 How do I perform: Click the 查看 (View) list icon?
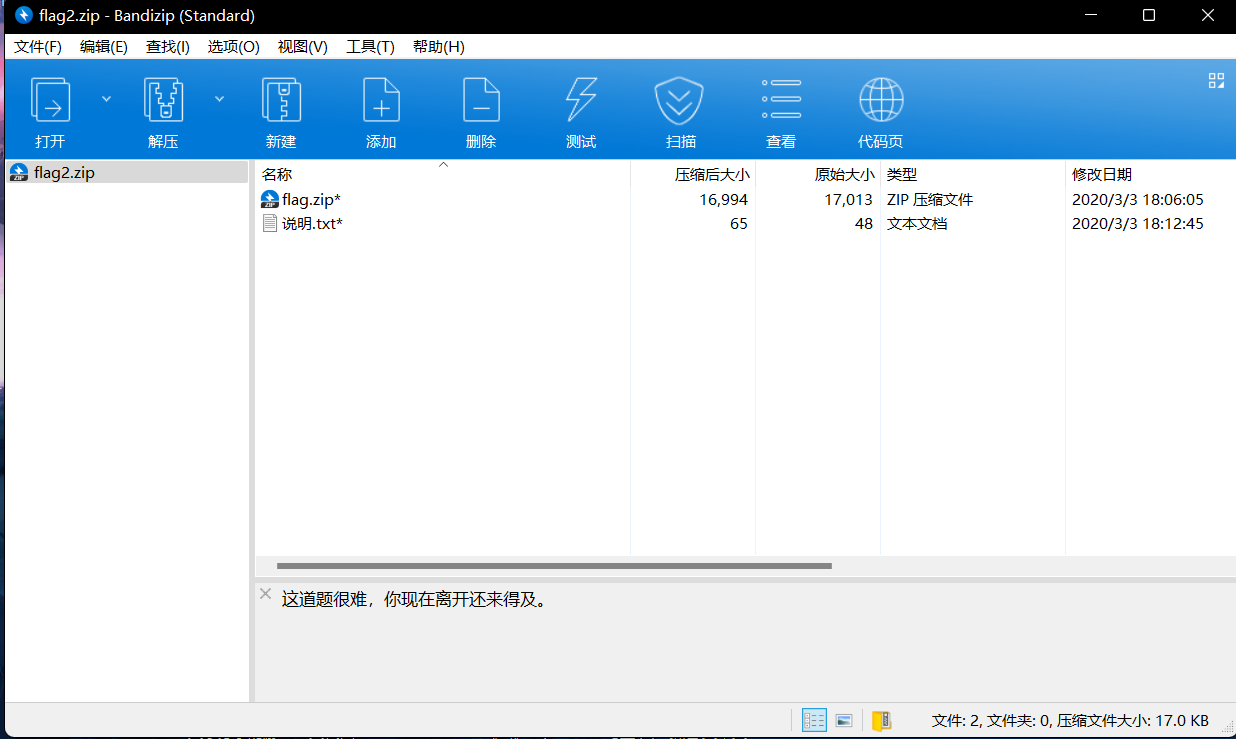tap(781, 100)
